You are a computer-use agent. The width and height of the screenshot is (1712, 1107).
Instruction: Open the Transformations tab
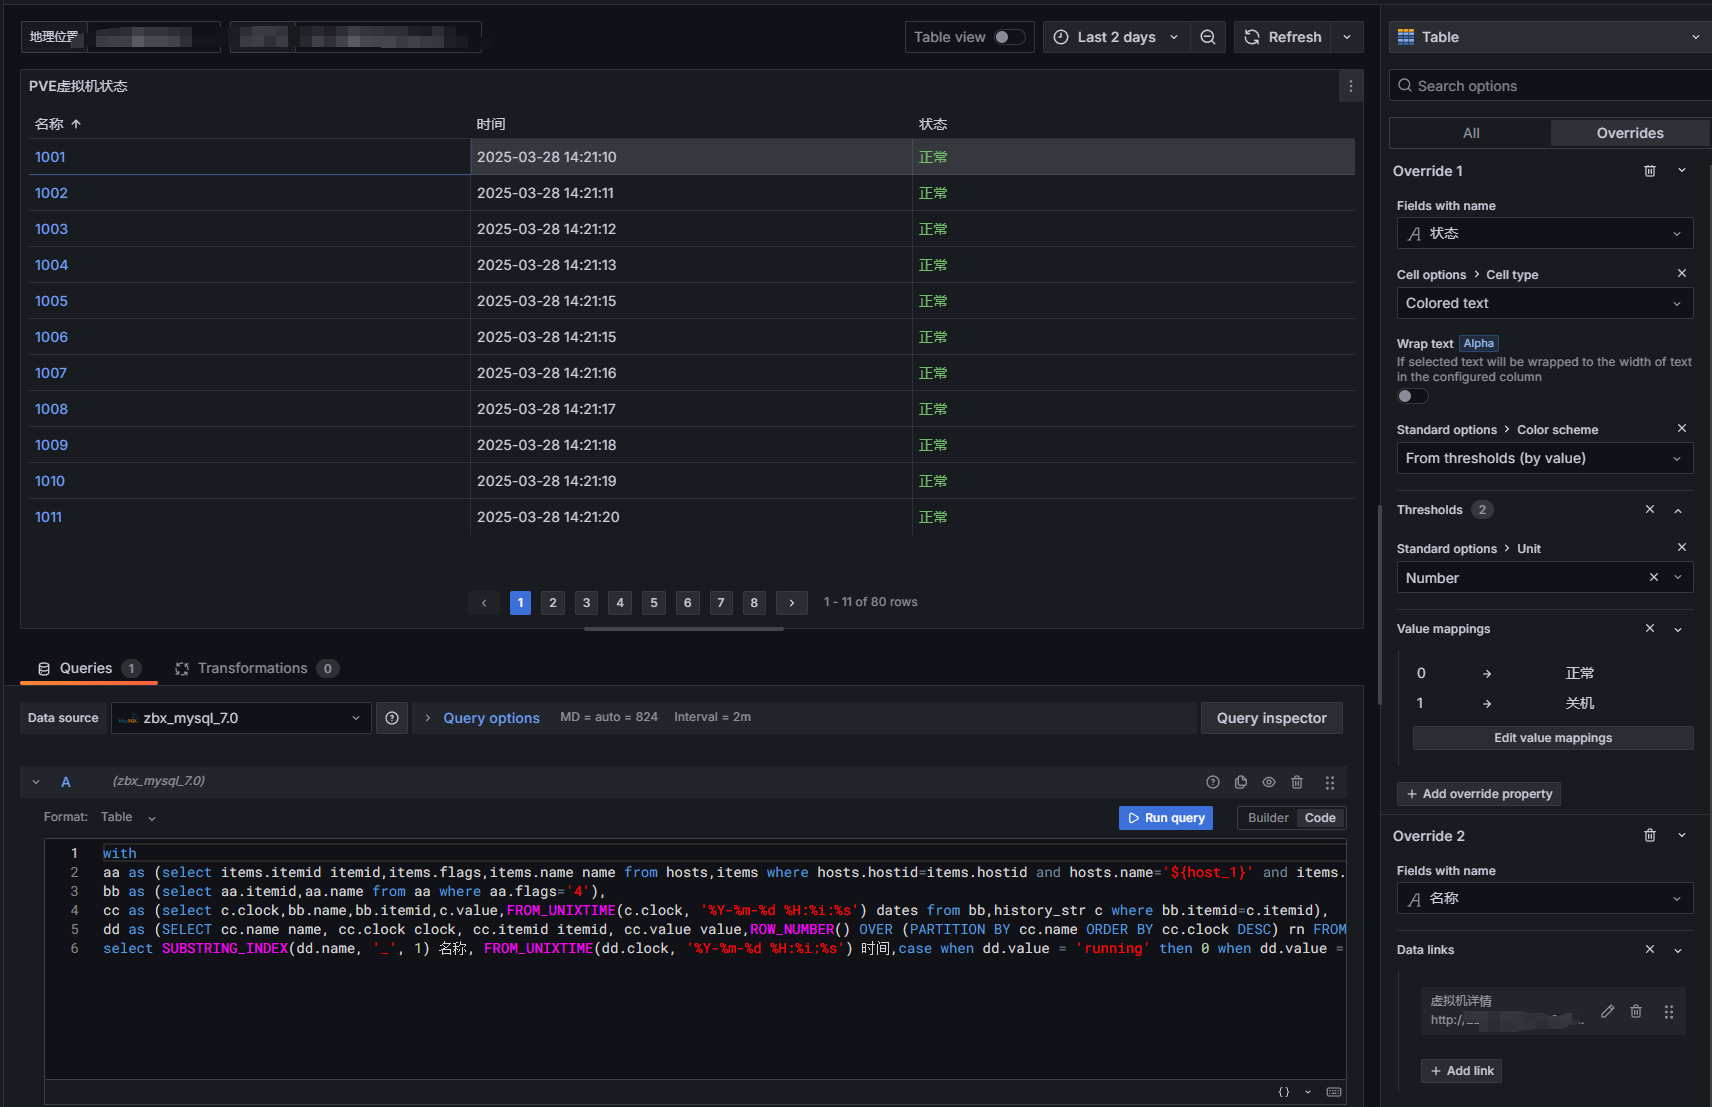pyautogui.click(x=256, y=668)
